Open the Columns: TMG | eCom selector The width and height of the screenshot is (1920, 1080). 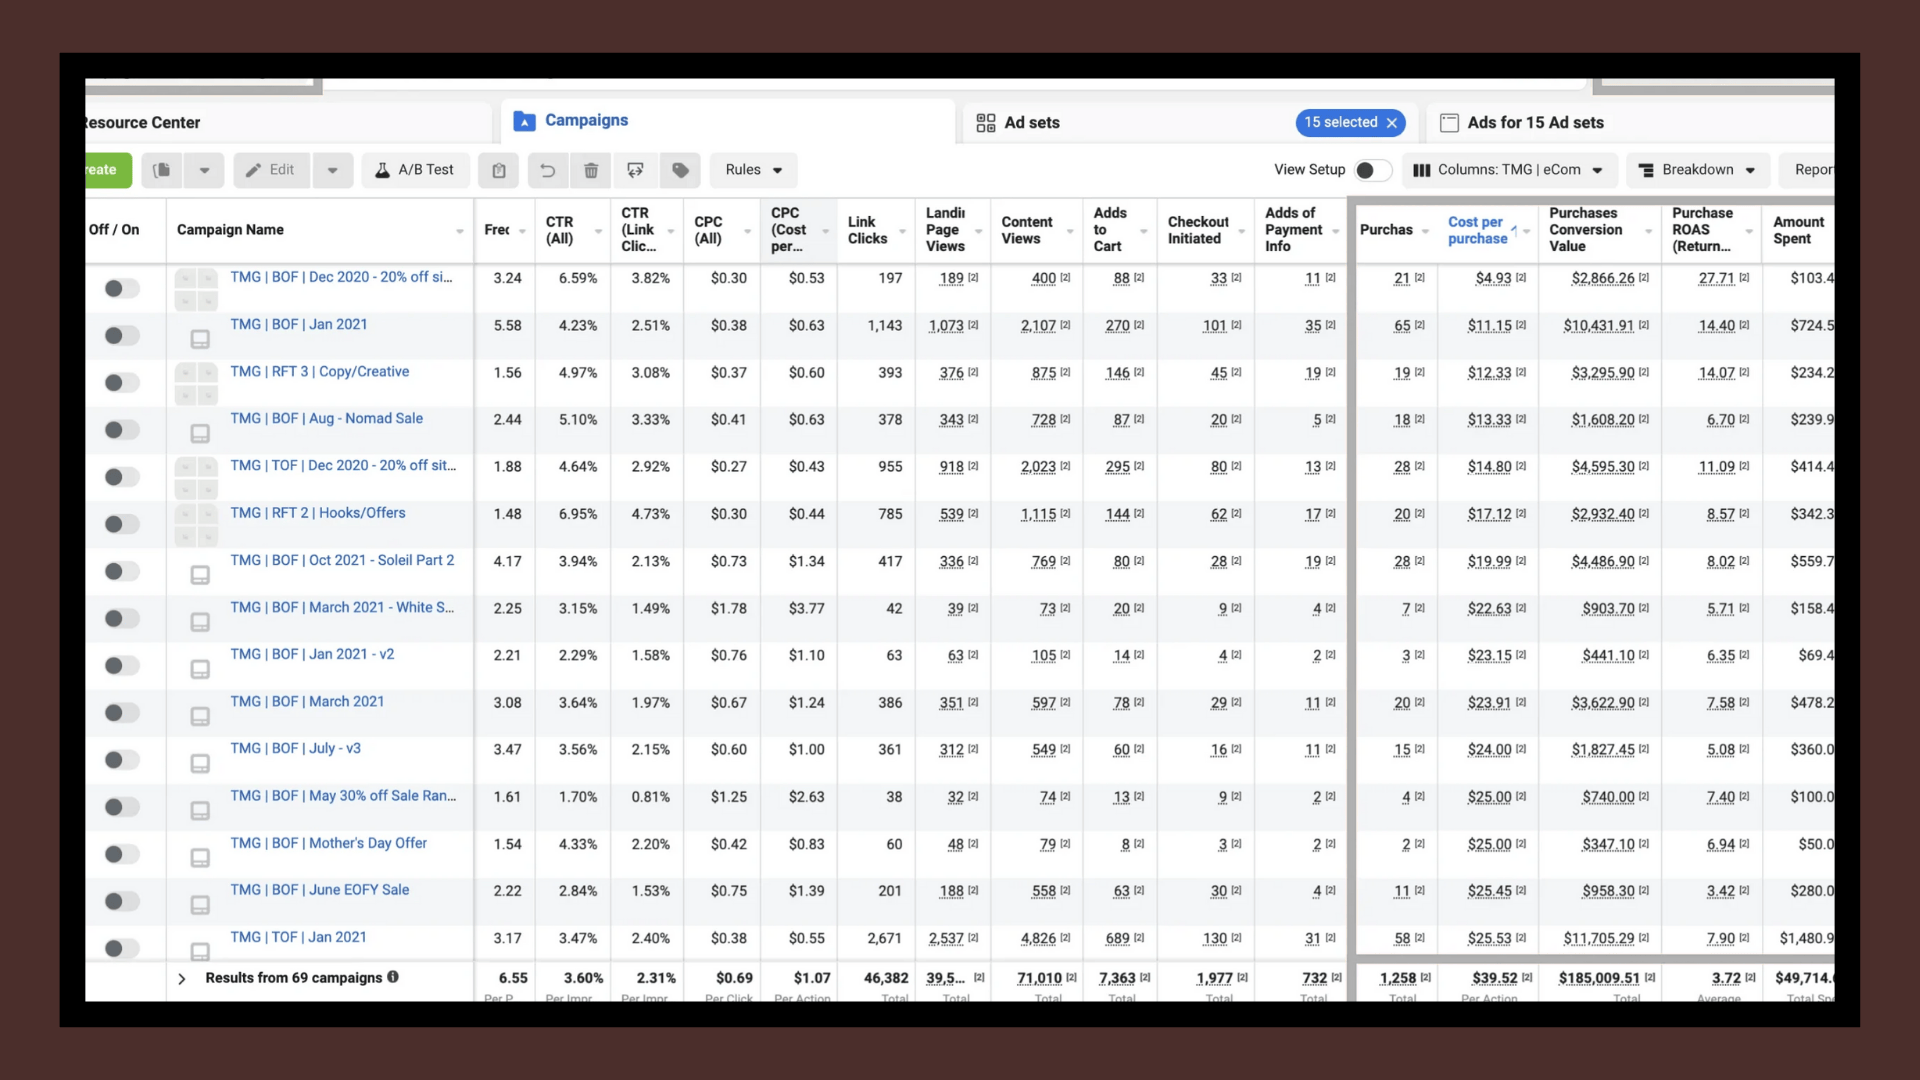click(1508, 170)
